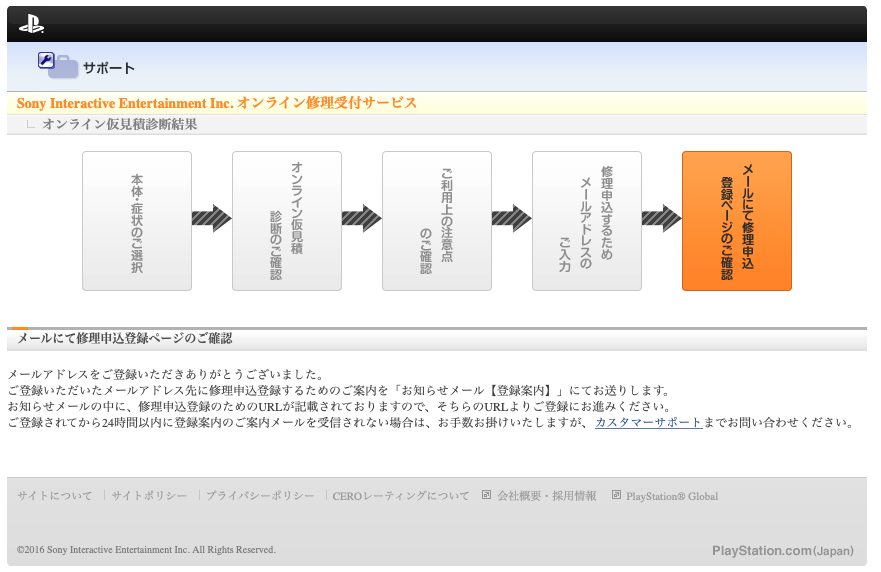Click the PlayStation.com (Japan) footer logo
Image resolution: width=881 pixels, height=572 pixels.
point(783,551)
